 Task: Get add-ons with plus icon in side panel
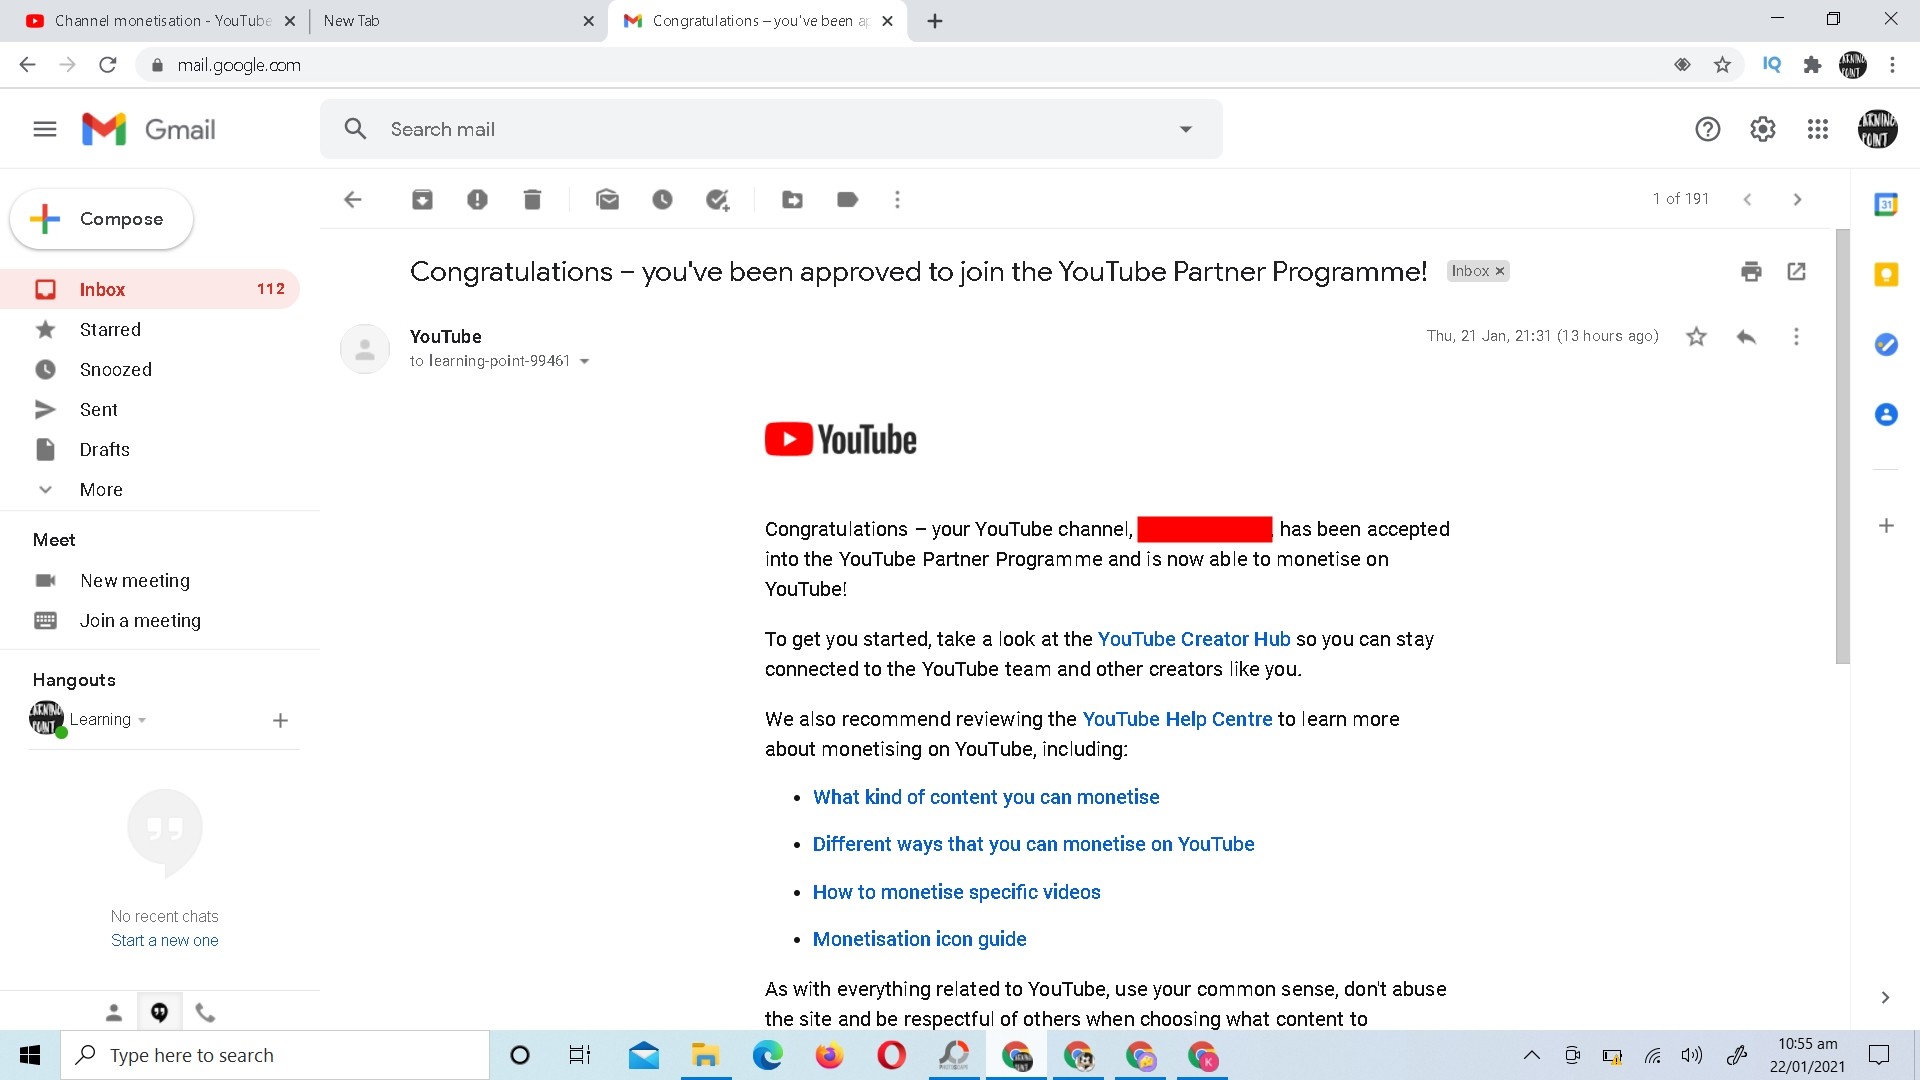(1886, 525)
